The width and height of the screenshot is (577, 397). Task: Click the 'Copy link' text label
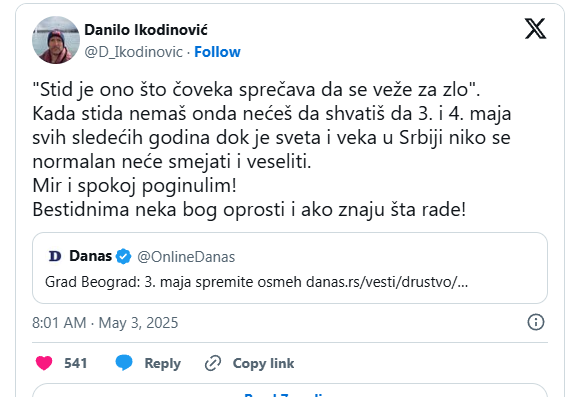point(263,363)
